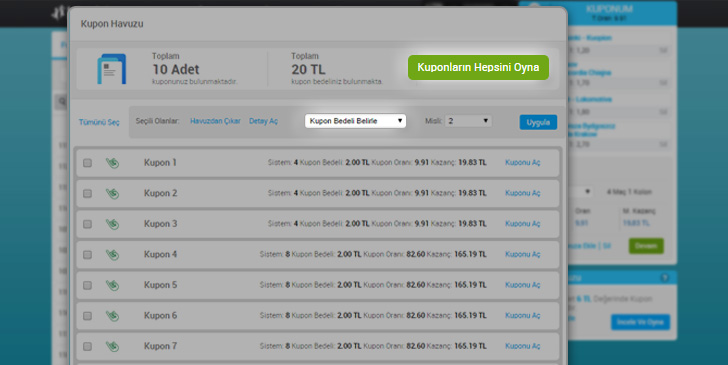
Task: Click the green Devam button in background panel
Action: (646, 246)
